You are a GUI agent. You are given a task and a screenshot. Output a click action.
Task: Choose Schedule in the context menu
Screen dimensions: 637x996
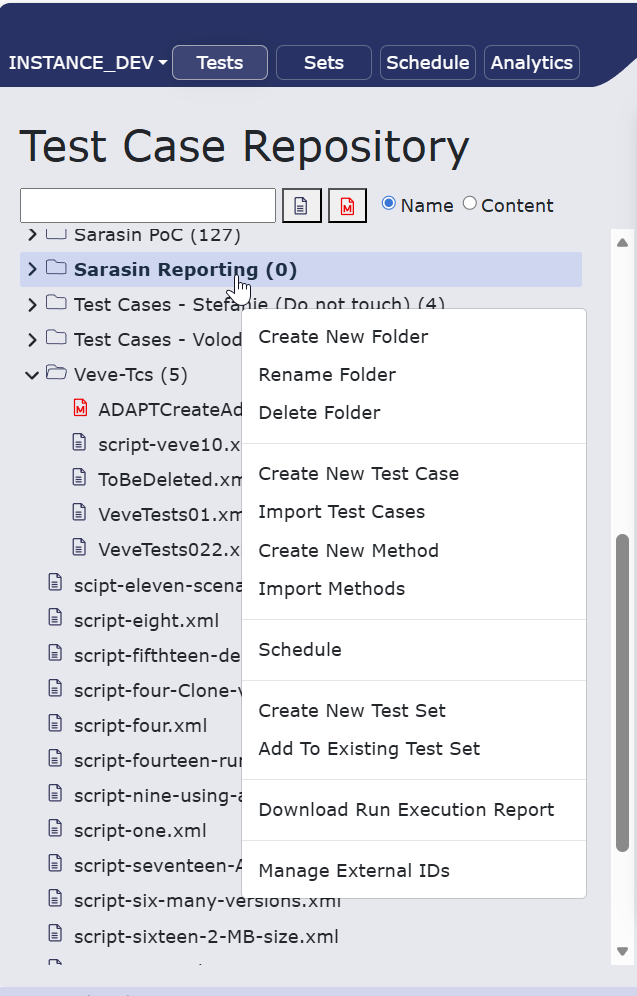(413, 650)
